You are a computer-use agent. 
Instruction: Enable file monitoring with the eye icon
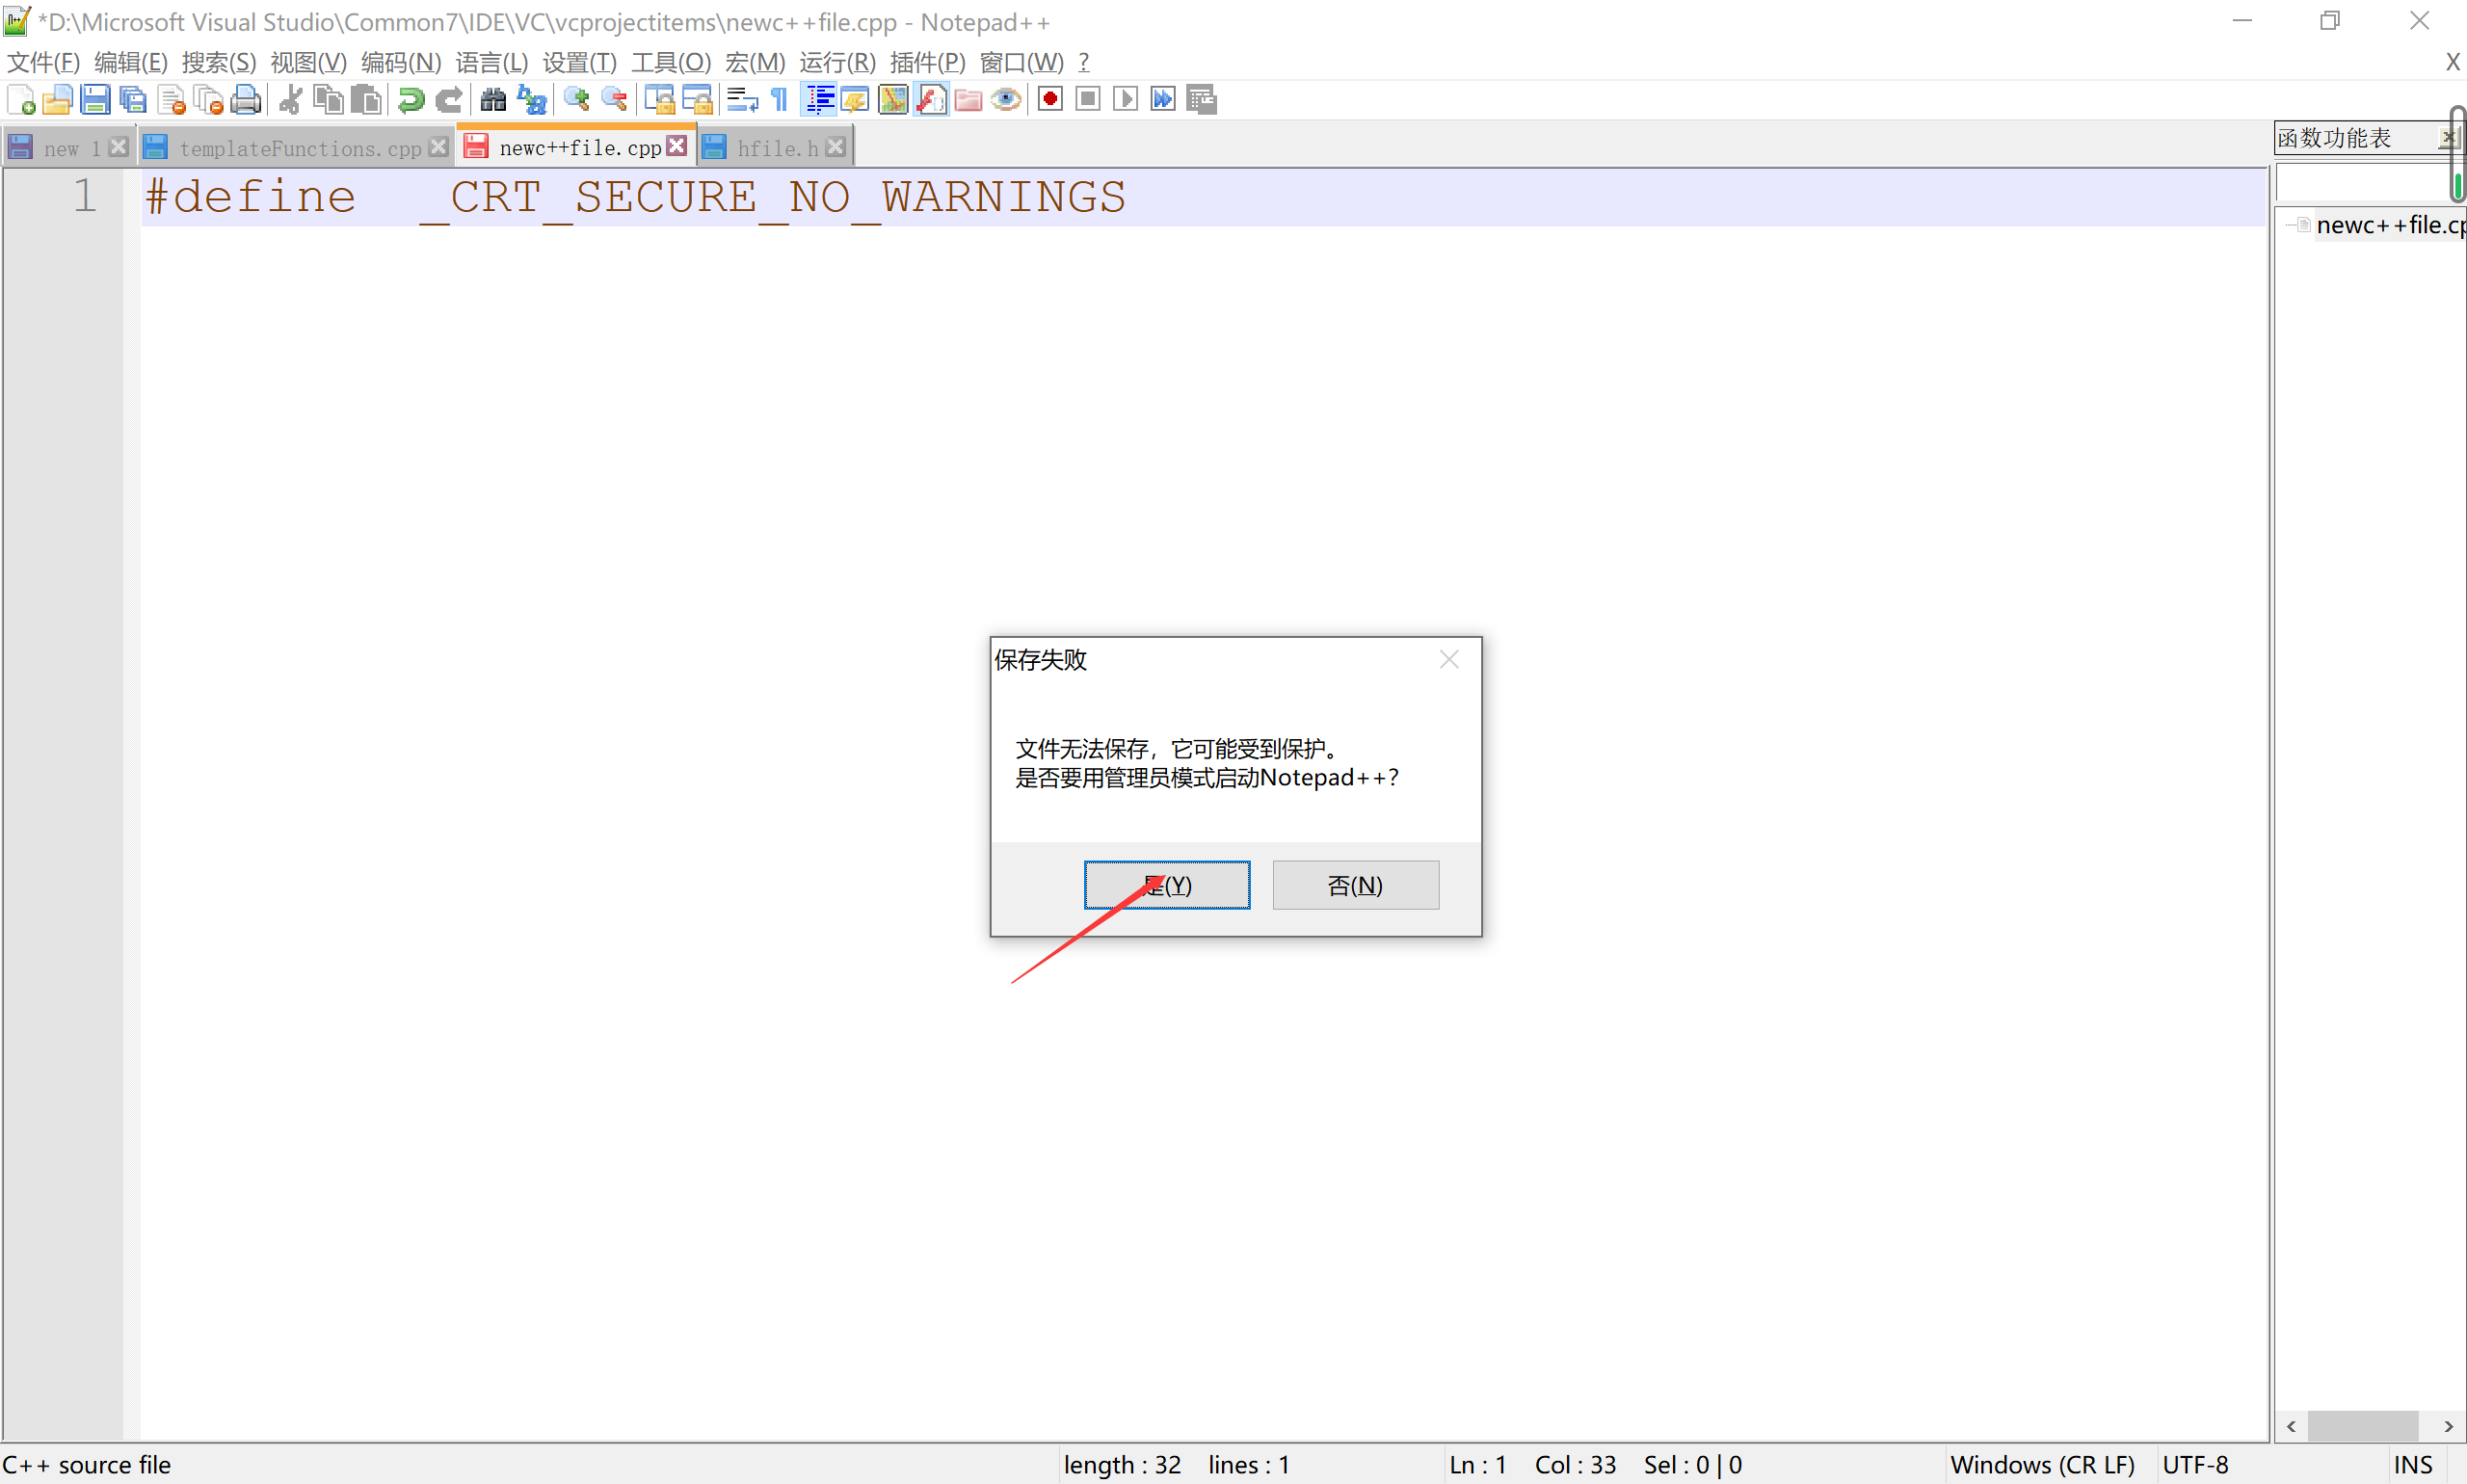(x=1006, y=99)
